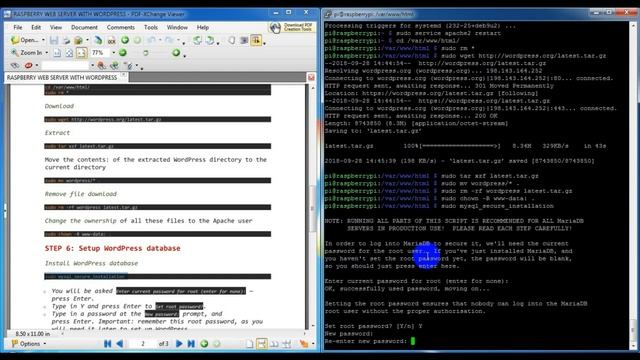
Task: Close the document tab with small x
Action: click(x=124, y=76)
